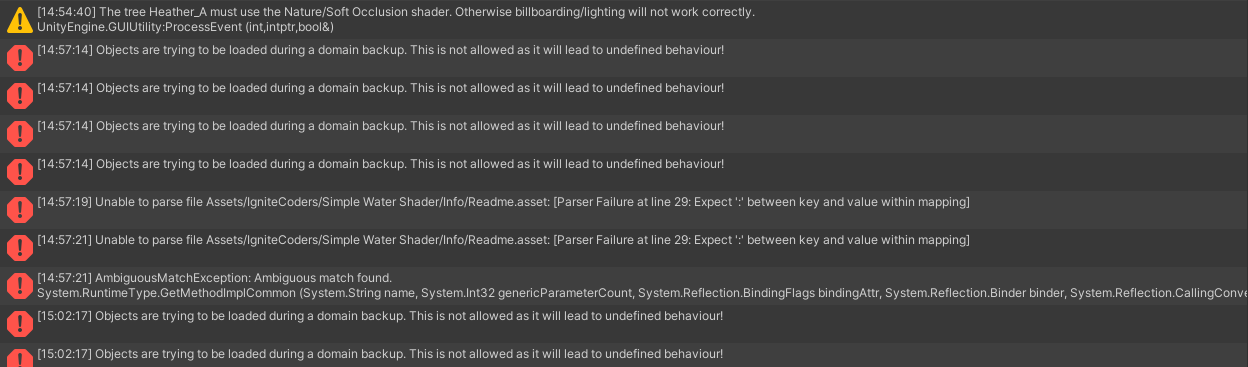This screenshot has width=1248, height=367.
Task: Click error icon of last 15:02:17 entry
Action: pos(19,358)
